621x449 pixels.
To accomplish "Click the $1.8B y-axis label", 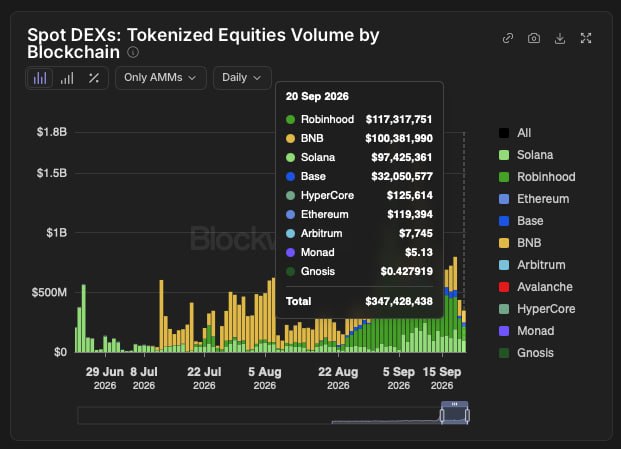I will pos(51,132).
